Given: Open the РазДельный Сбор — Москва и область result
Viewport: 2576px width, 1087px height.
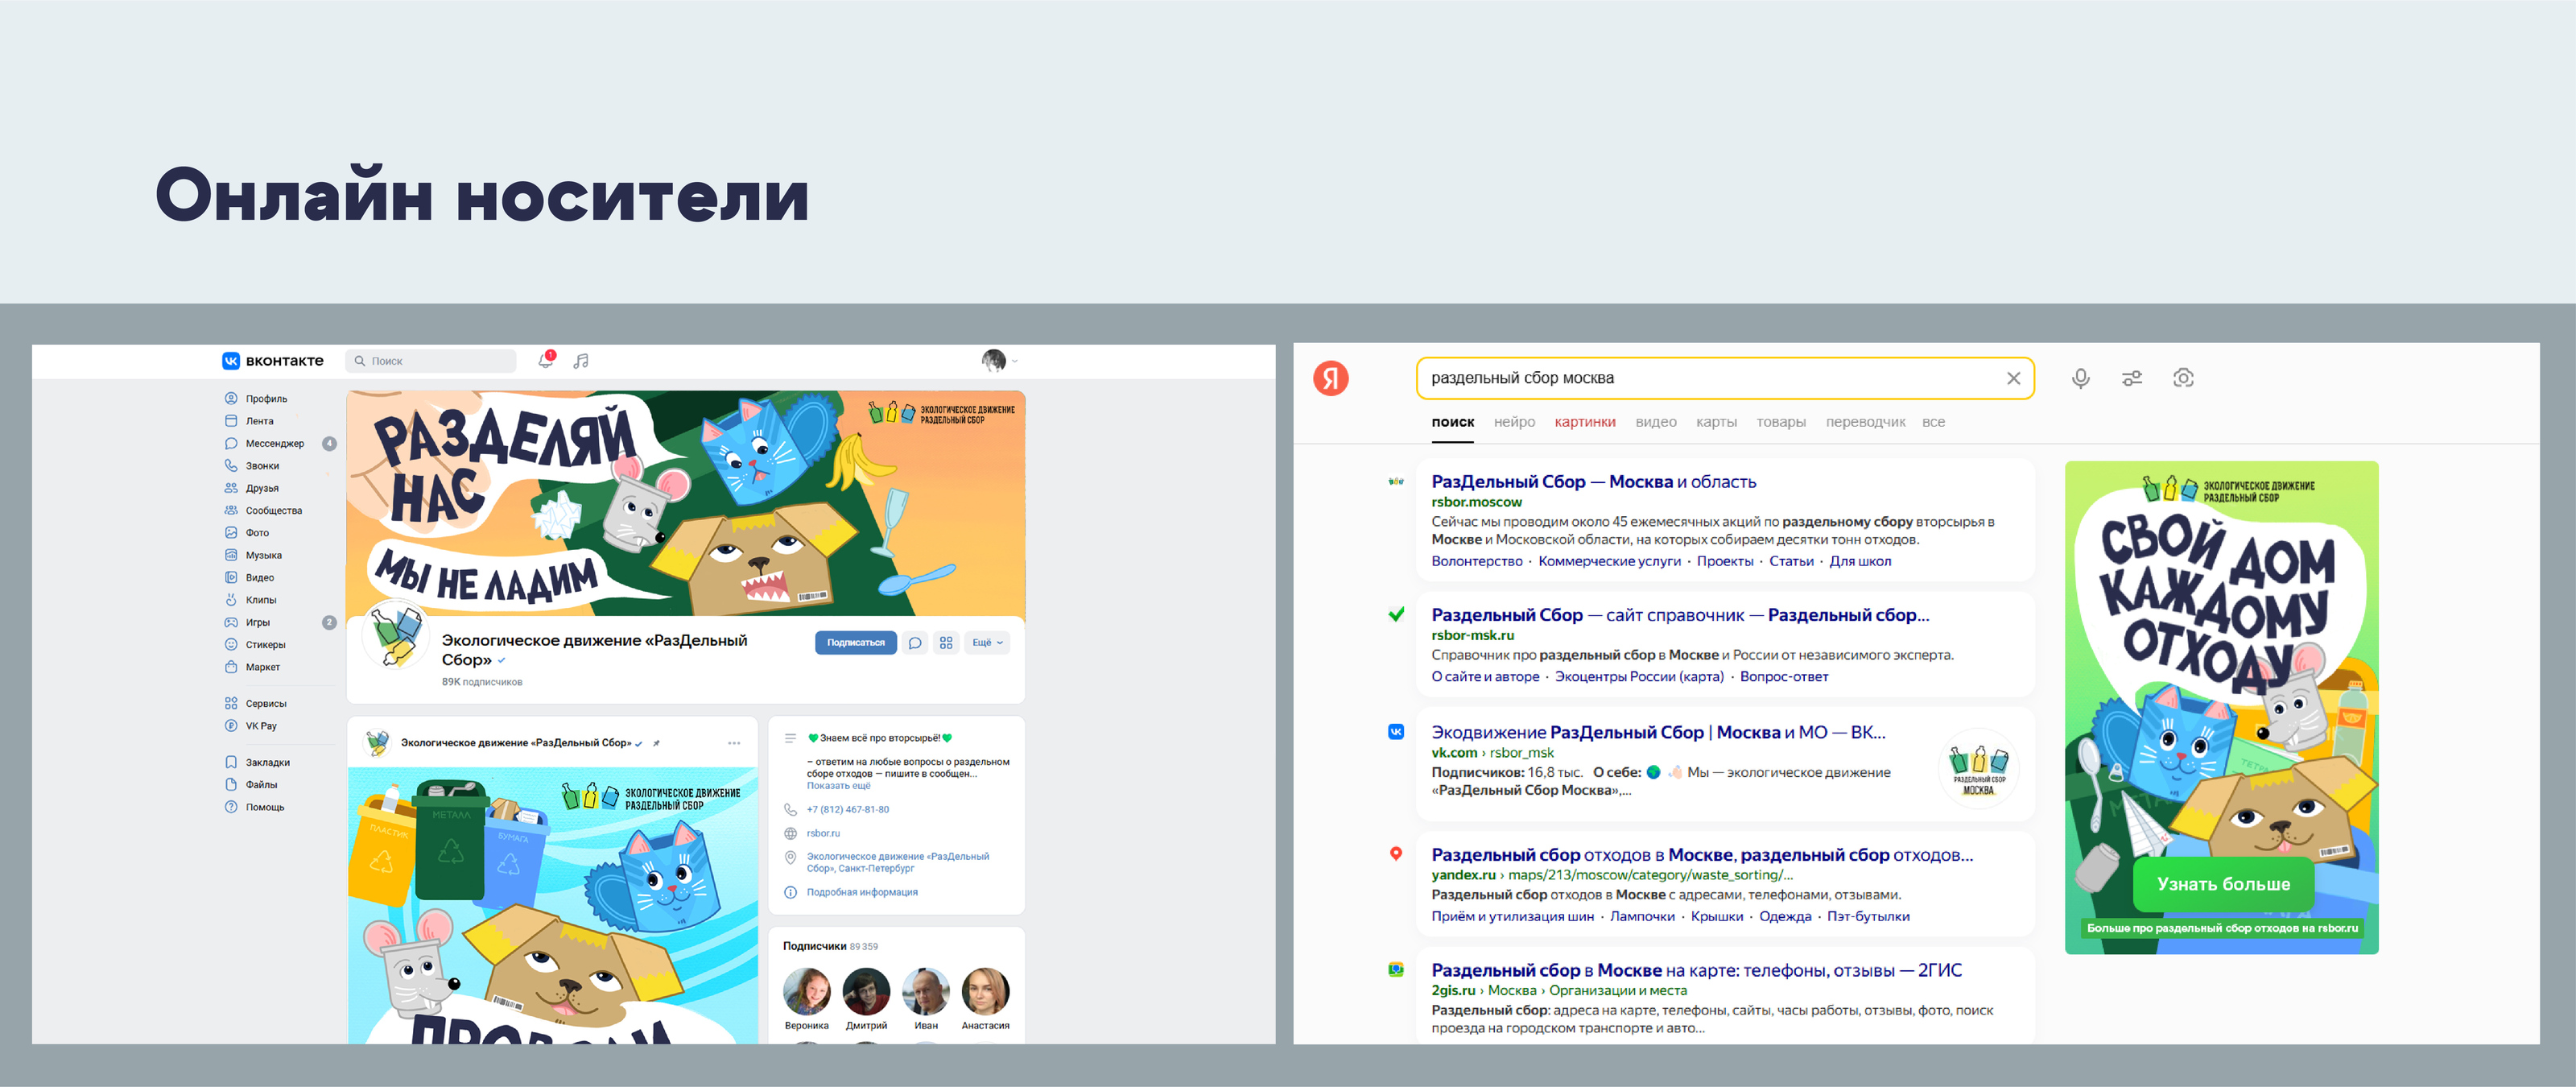Looking at the screenshot, I should click(1592, 482).
